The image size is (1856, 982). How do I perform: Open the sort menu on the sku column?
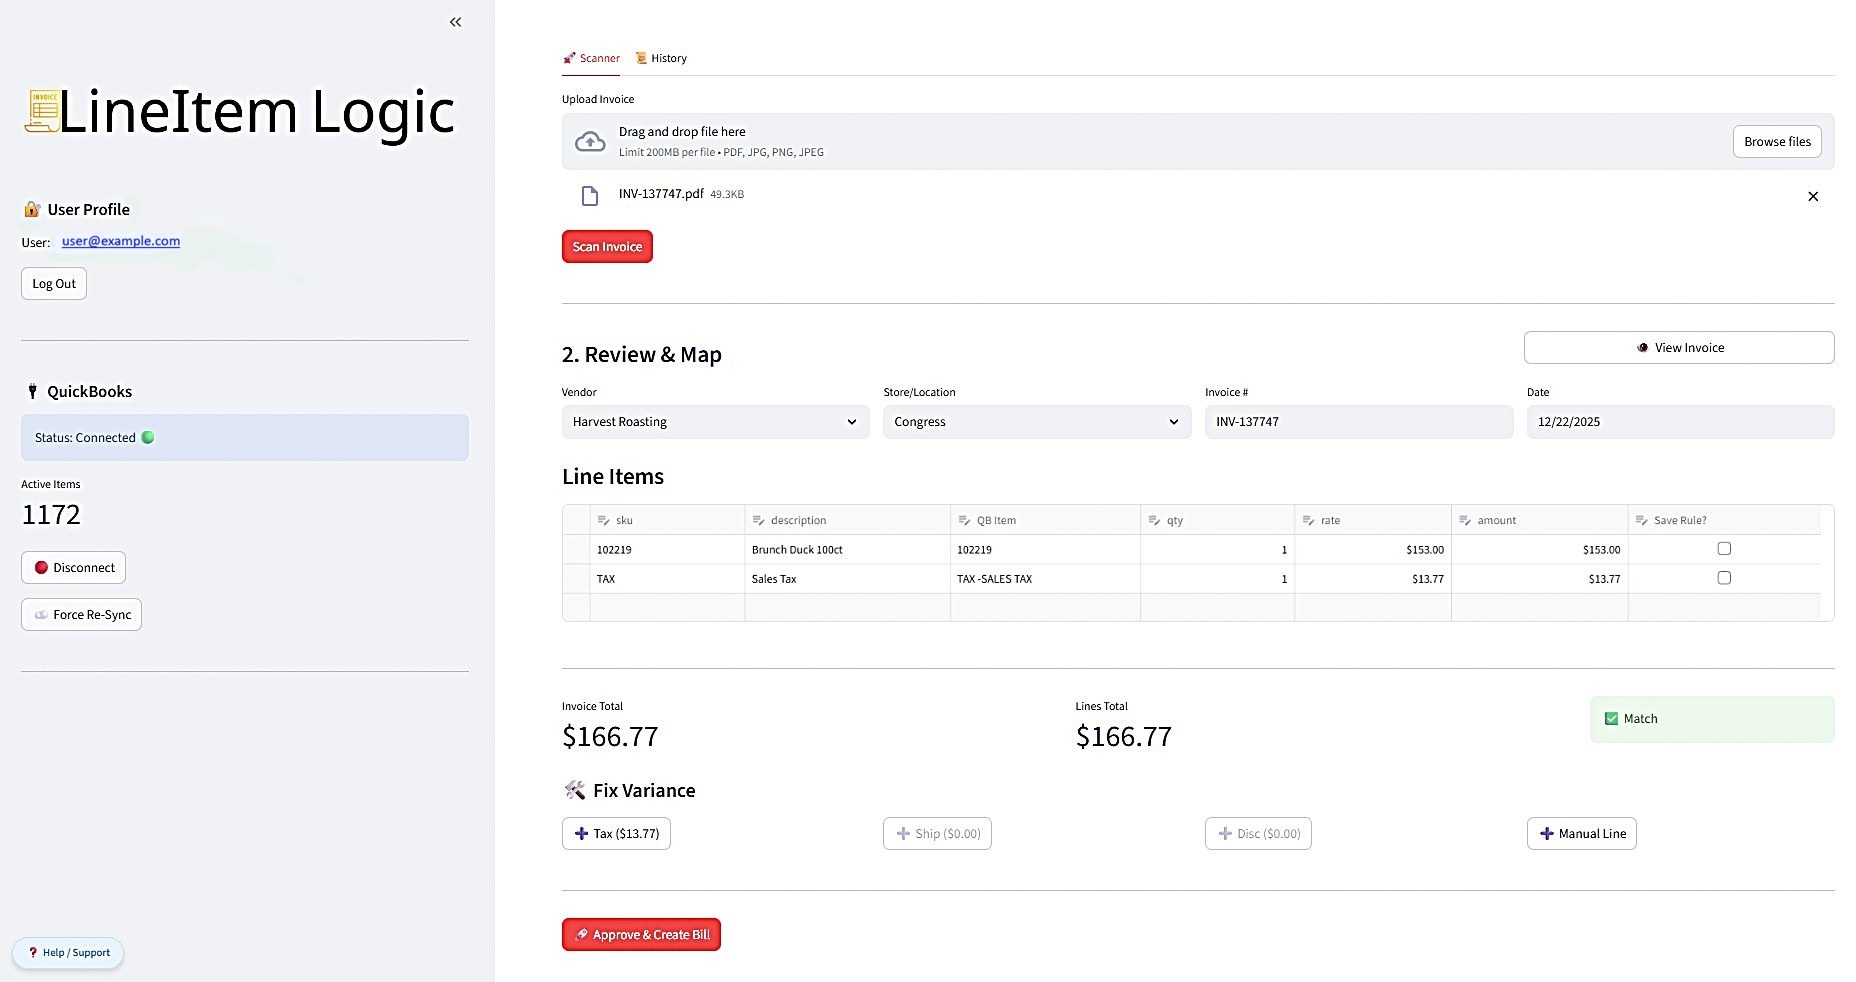602,520
